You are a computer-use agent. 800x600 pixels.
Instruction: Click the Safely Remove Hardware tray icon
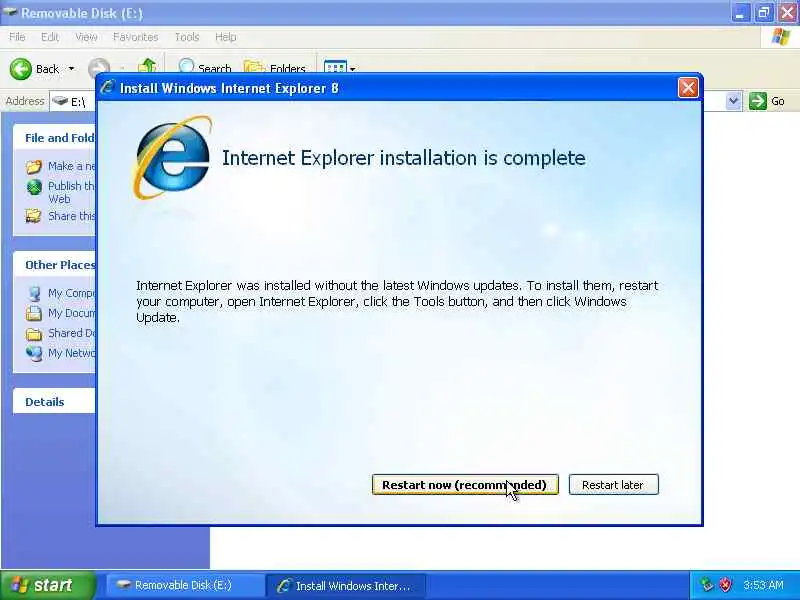[x=707, y=584]
